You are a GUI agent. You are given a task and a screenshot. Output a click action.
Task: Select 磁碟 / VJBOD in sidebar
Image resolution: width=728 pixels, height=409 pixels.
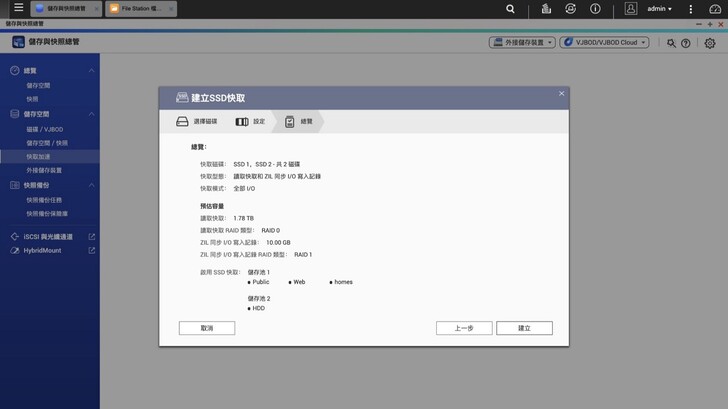tap(45, 129)
